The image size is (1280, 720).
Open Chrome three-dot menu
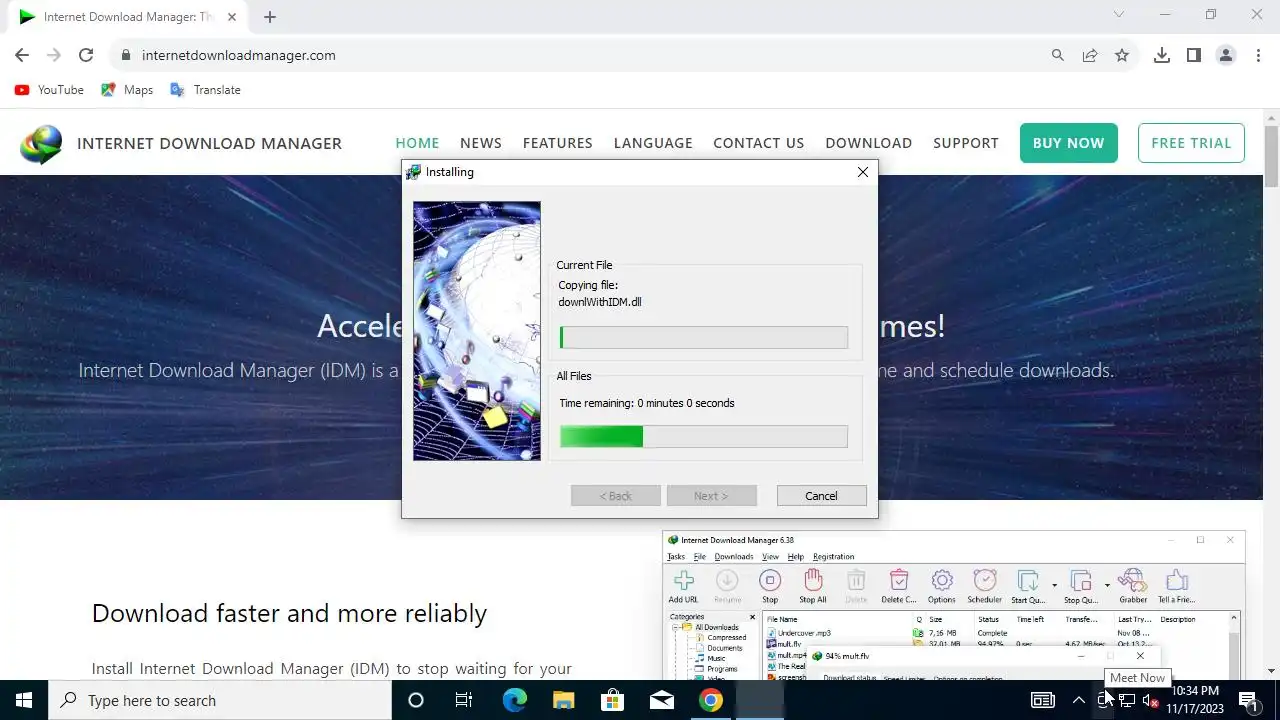pyautogui.click(x=1258, y=55)
